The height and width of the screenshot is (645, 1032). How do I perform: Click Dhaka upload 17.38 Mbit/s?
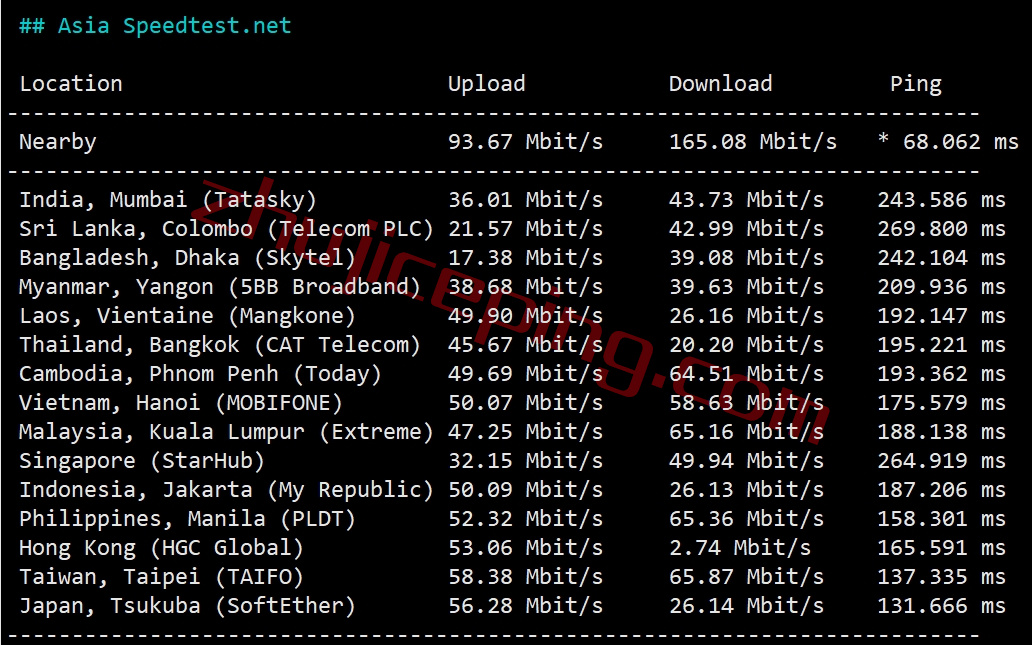click(525, 257)
